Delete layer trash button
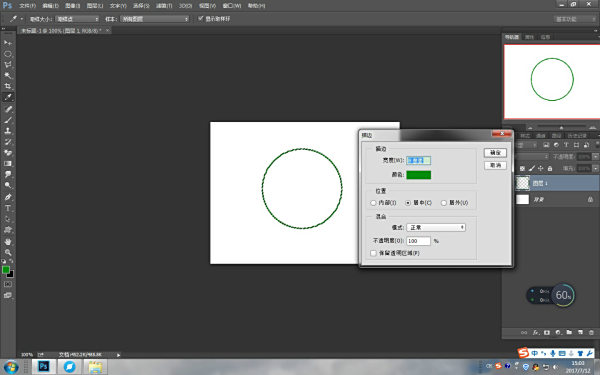Image resolution: width=600 pixels, height=375 pixels. tap(592, 333)
